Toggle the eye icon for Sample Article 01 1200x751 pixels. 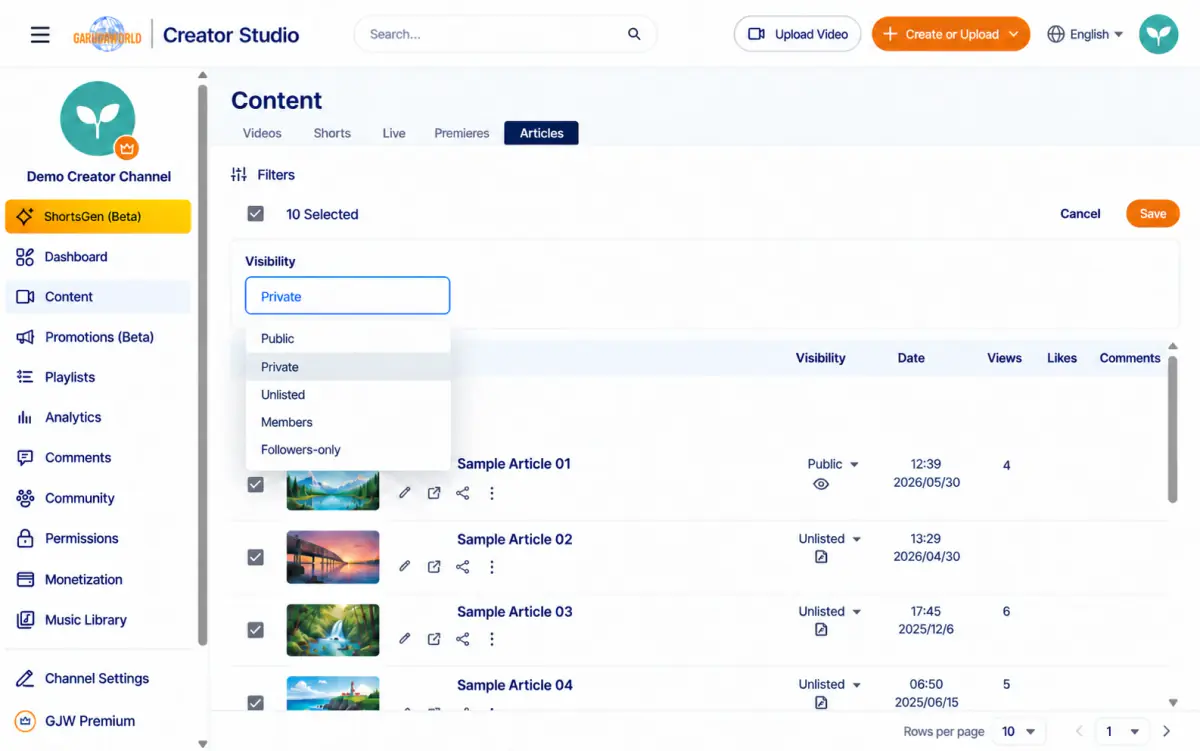pos(821,484)
